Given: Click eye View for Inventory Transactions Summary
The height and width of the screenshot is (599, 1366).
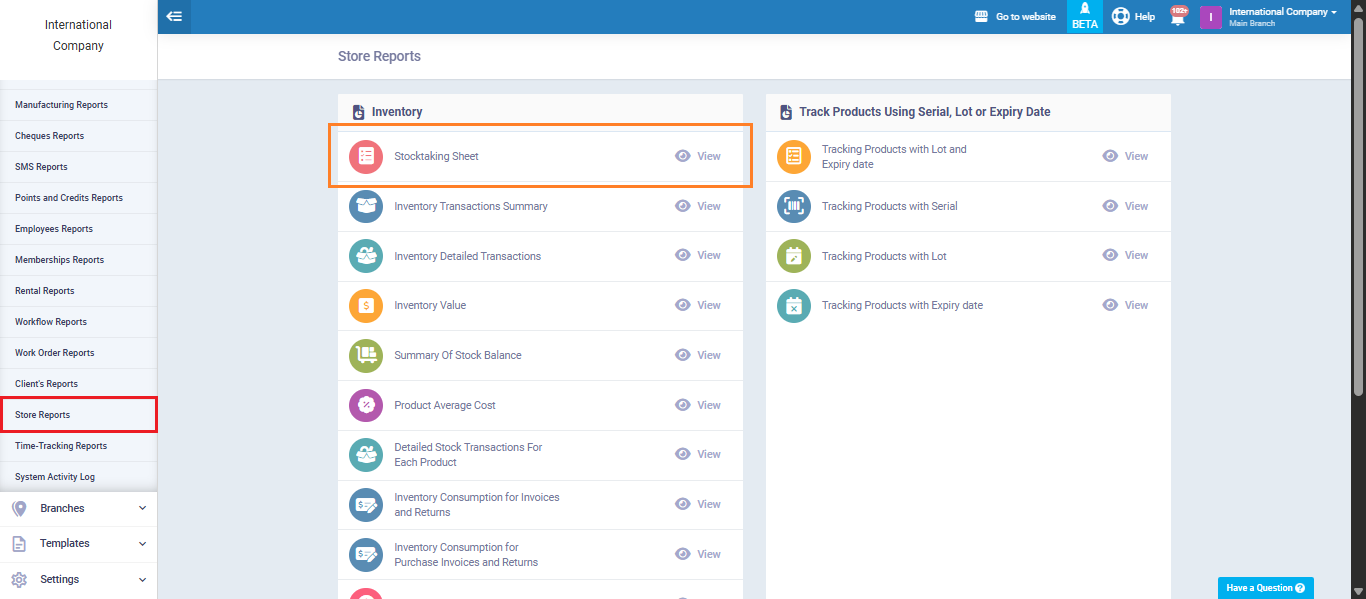Looking at the screenshot, I should point(698,206).
